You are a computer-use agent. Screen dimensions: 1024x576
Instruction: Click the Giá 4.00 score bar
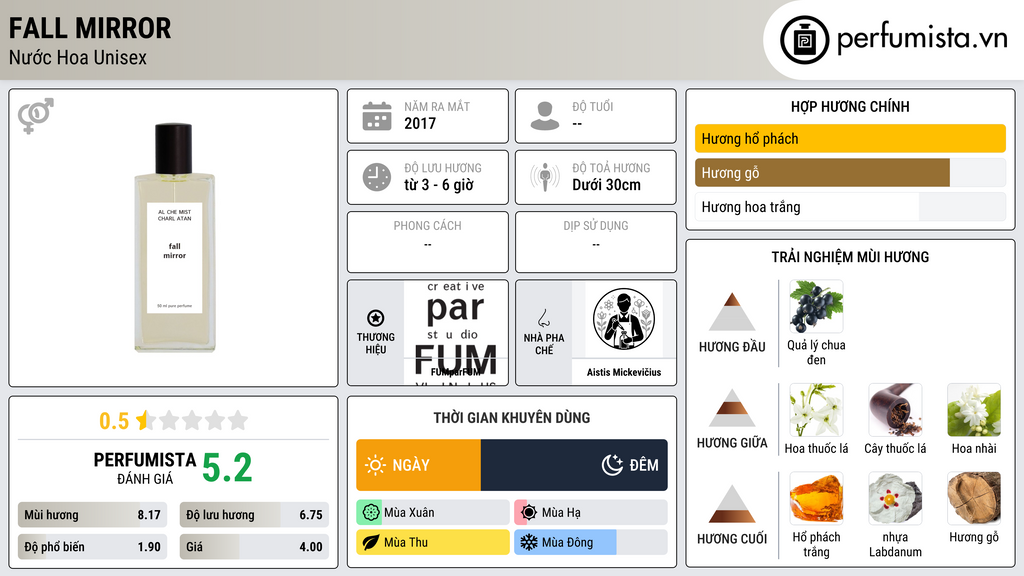pyautogui.click(x=254, y=547)
